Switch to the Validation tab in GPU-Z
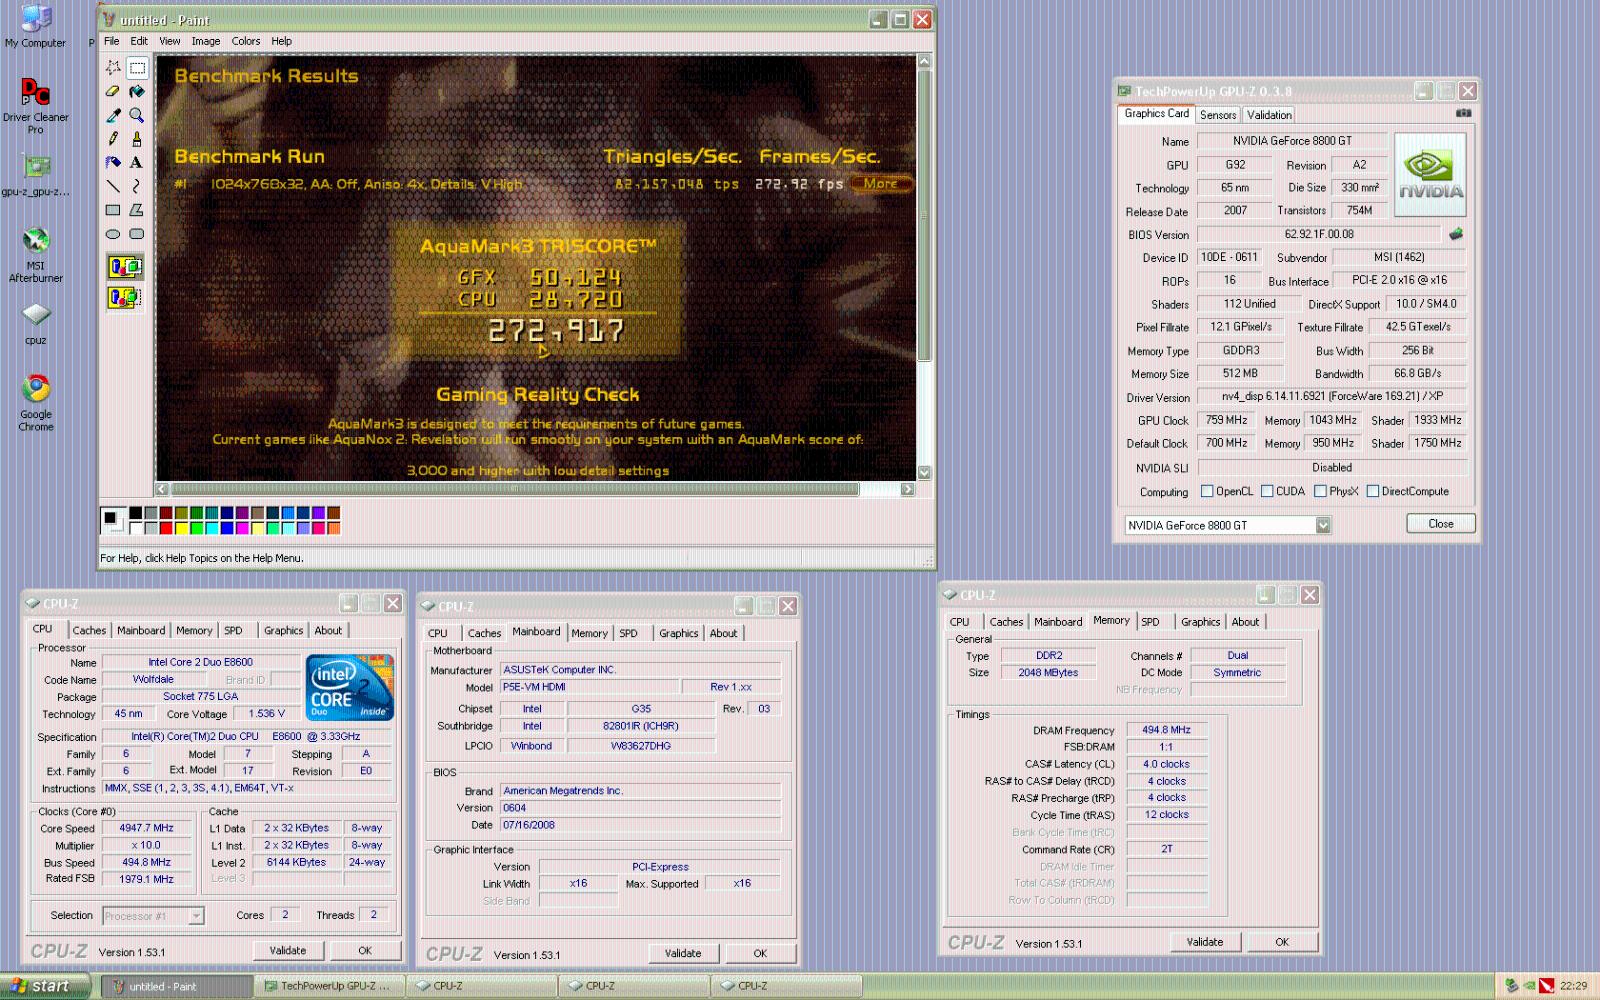The image size is (1600, 1000). (x=1269, y=115)
